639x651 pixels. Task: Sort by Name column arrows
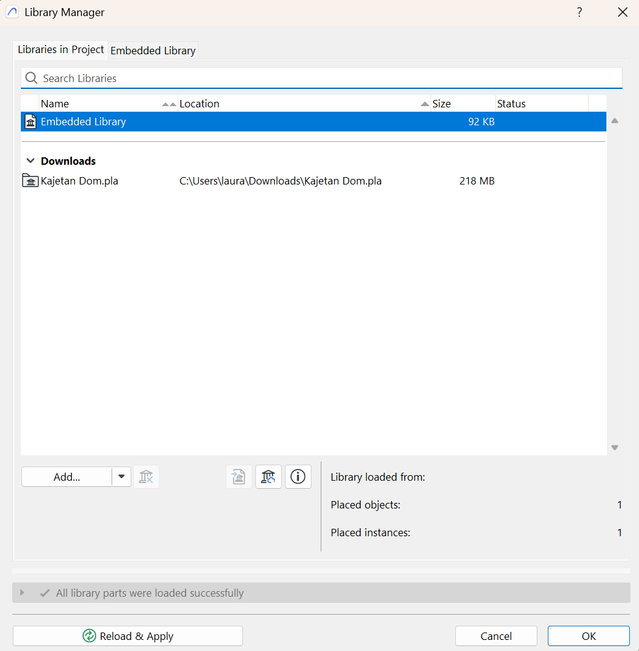coord(169,104)
